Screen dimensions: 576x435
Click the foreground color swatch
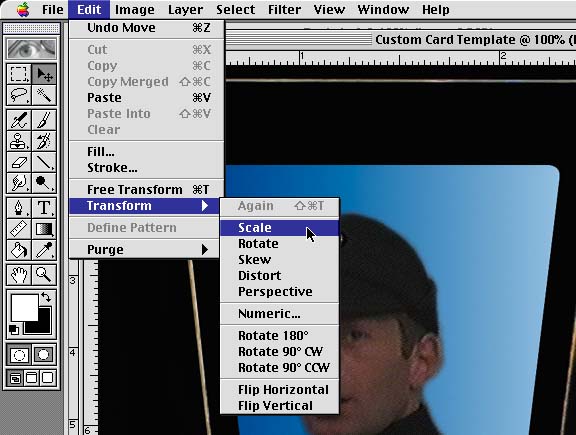(24, 308)
